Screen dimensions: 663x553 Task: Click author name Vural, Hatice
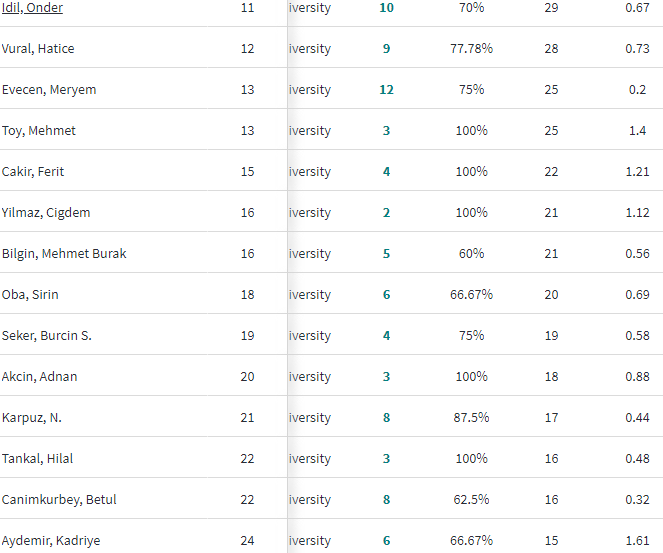tap(38, 49)
